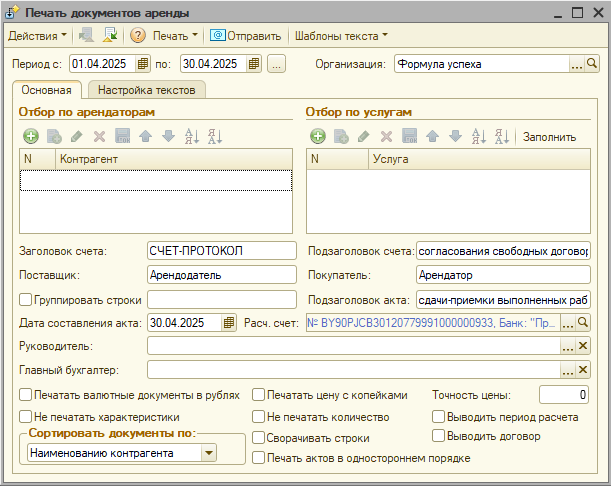Toggle Печатать цену с копейками
Image resolution: width=611 pixels, height=486 pixels.
pyautogui.click(x=259, y=395)
